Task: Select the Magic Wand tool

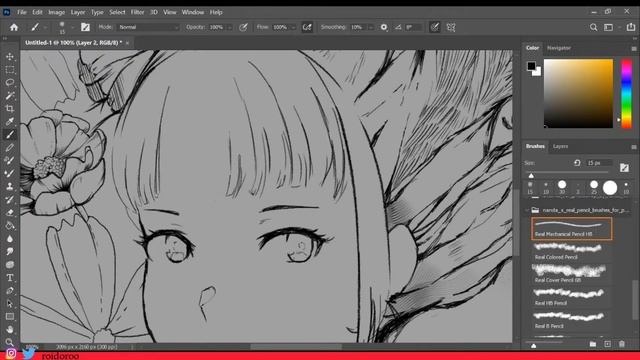Action: (10, 96)
